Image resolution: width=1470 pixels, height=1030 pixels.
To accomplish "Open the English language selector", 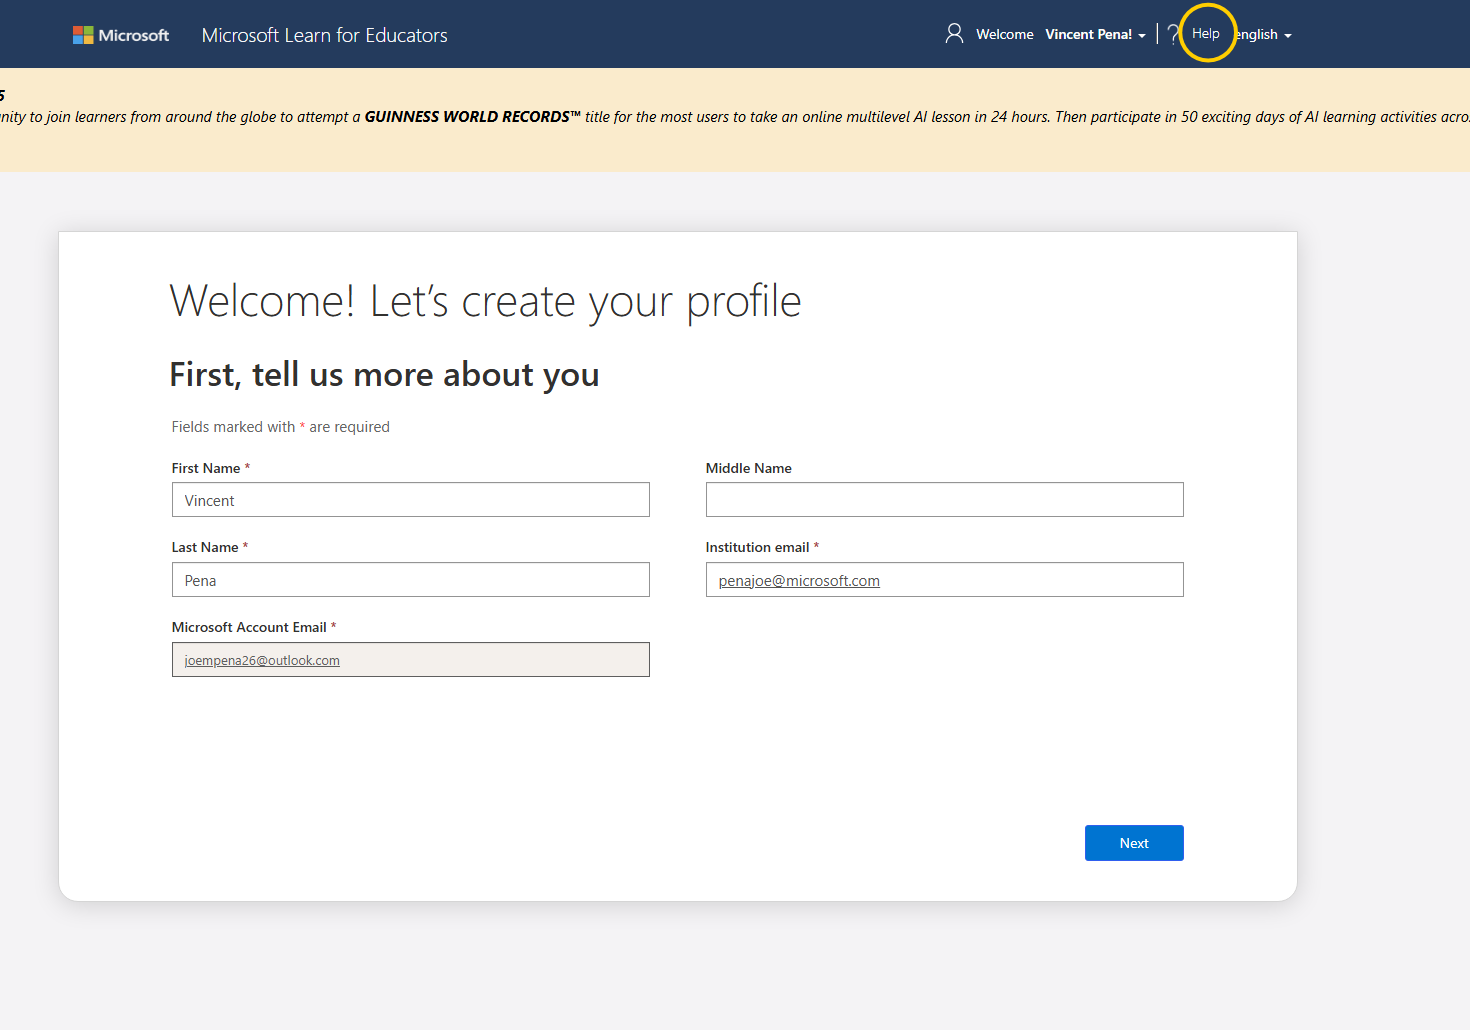I will pyautogui.click(x=1258, y=34).
